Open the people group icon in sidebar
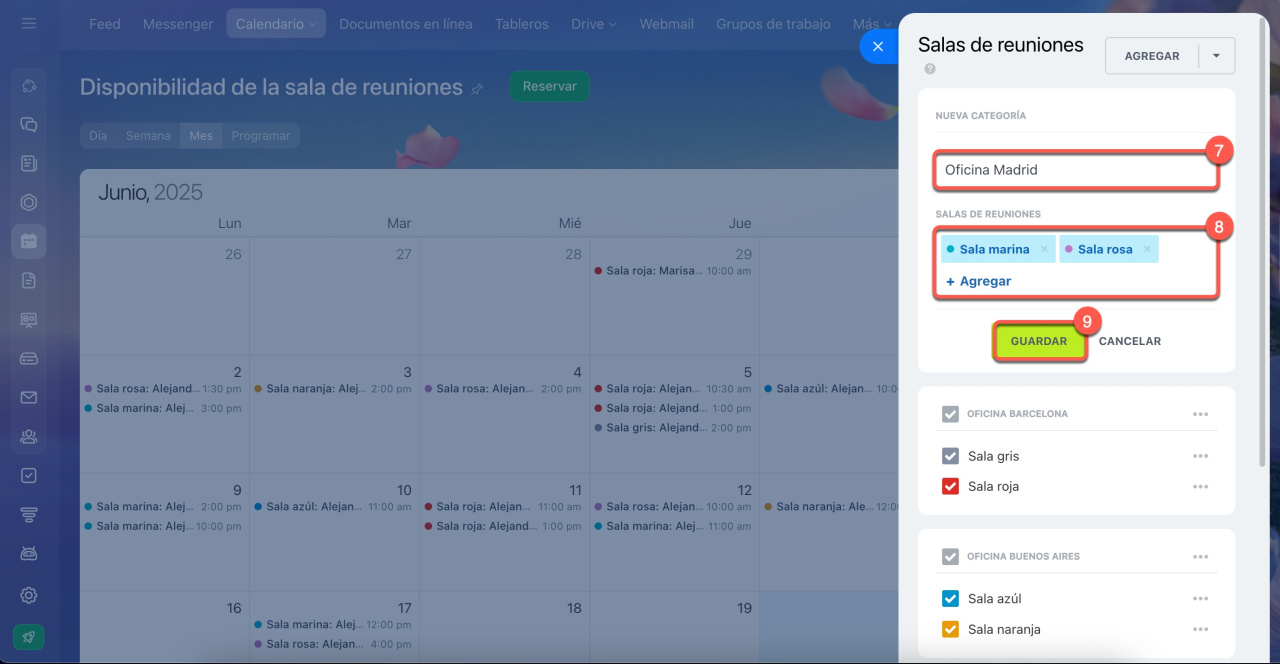 29,437
